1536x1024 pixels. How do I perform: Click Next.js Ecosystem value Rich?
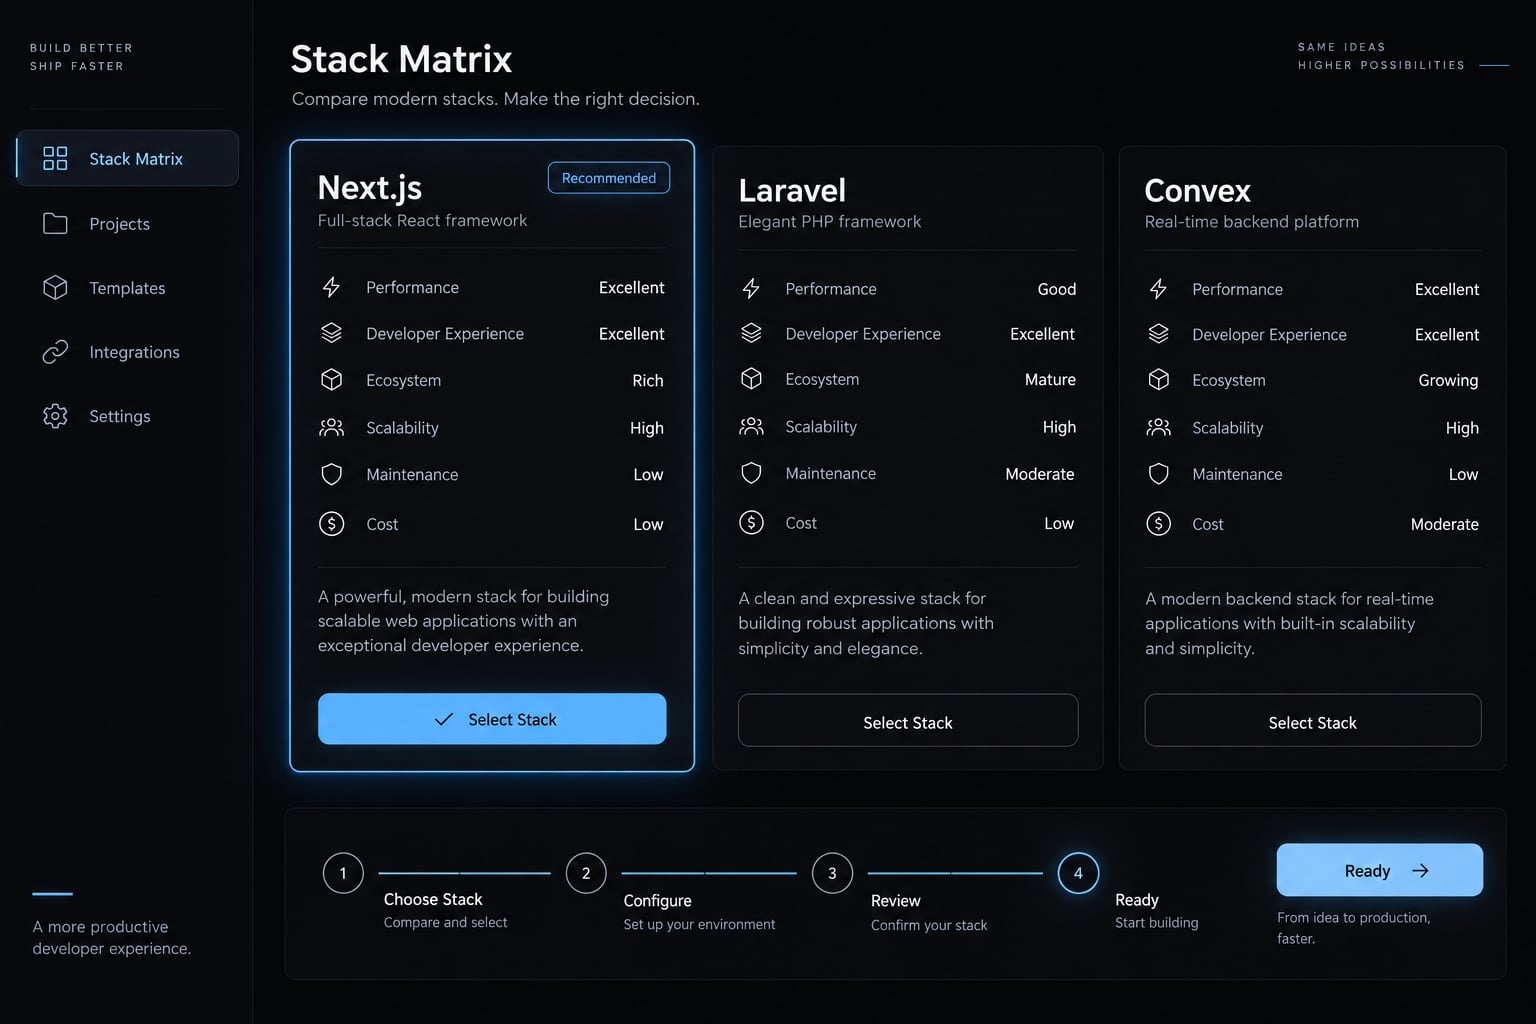(x=648, y=380)
